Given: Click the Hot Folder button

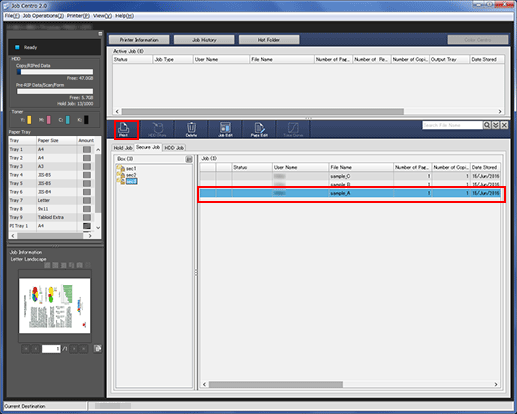Looking at the screenshot, I should point(269,40).
